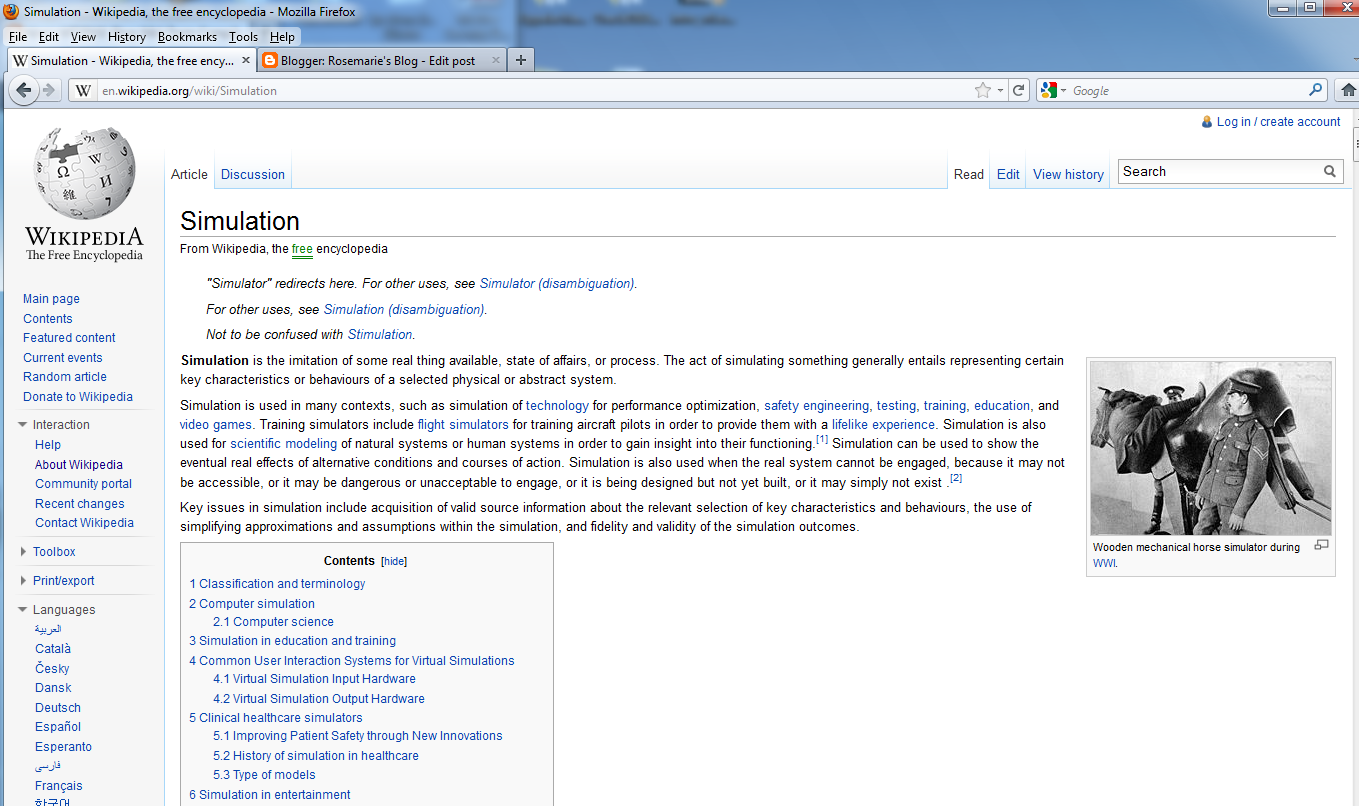The width and height of the screenshot is (1359, 806).
Task: Go to Recent changes in sidebar
Action: click(x=80, y=504)
